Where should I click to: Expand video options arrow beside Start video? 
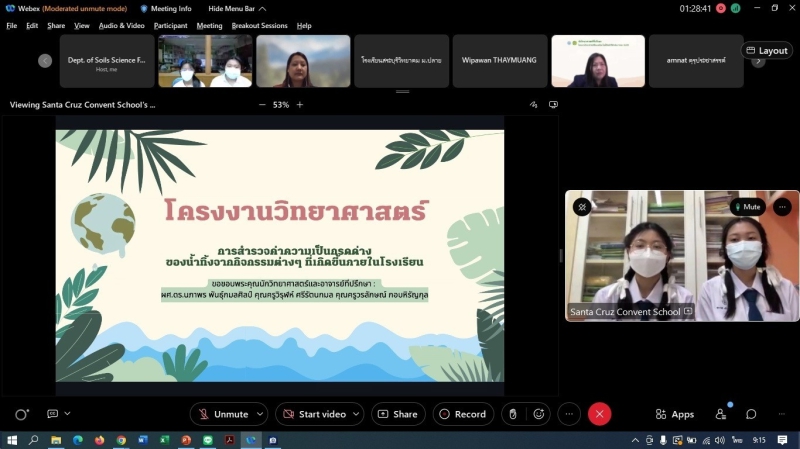pyautogui.click(x=357, y=414)
